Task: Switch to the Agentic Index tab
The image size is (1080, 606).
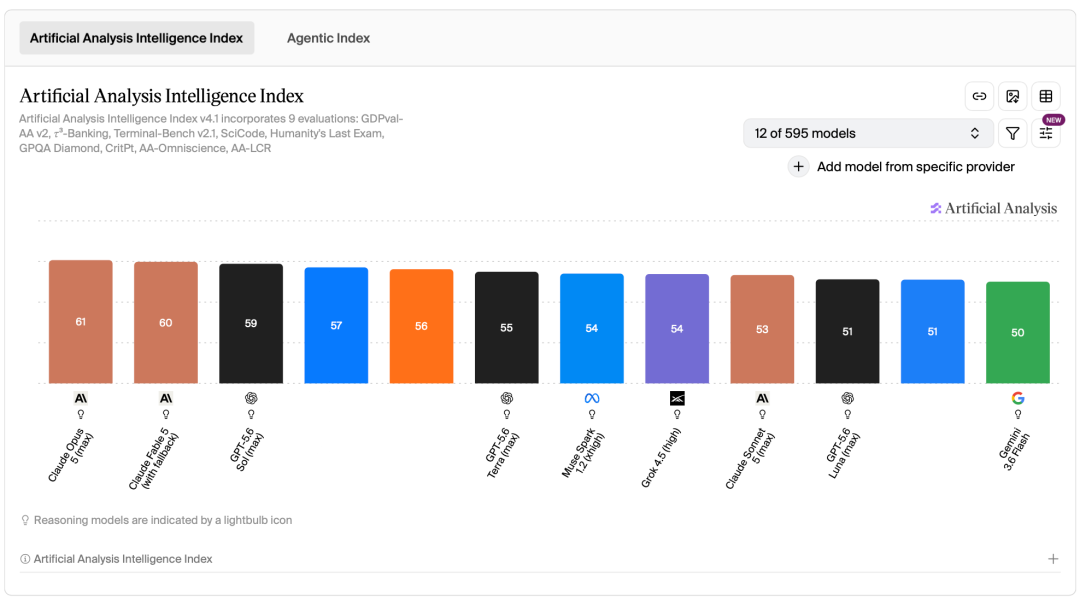Action: pos(329,38)
